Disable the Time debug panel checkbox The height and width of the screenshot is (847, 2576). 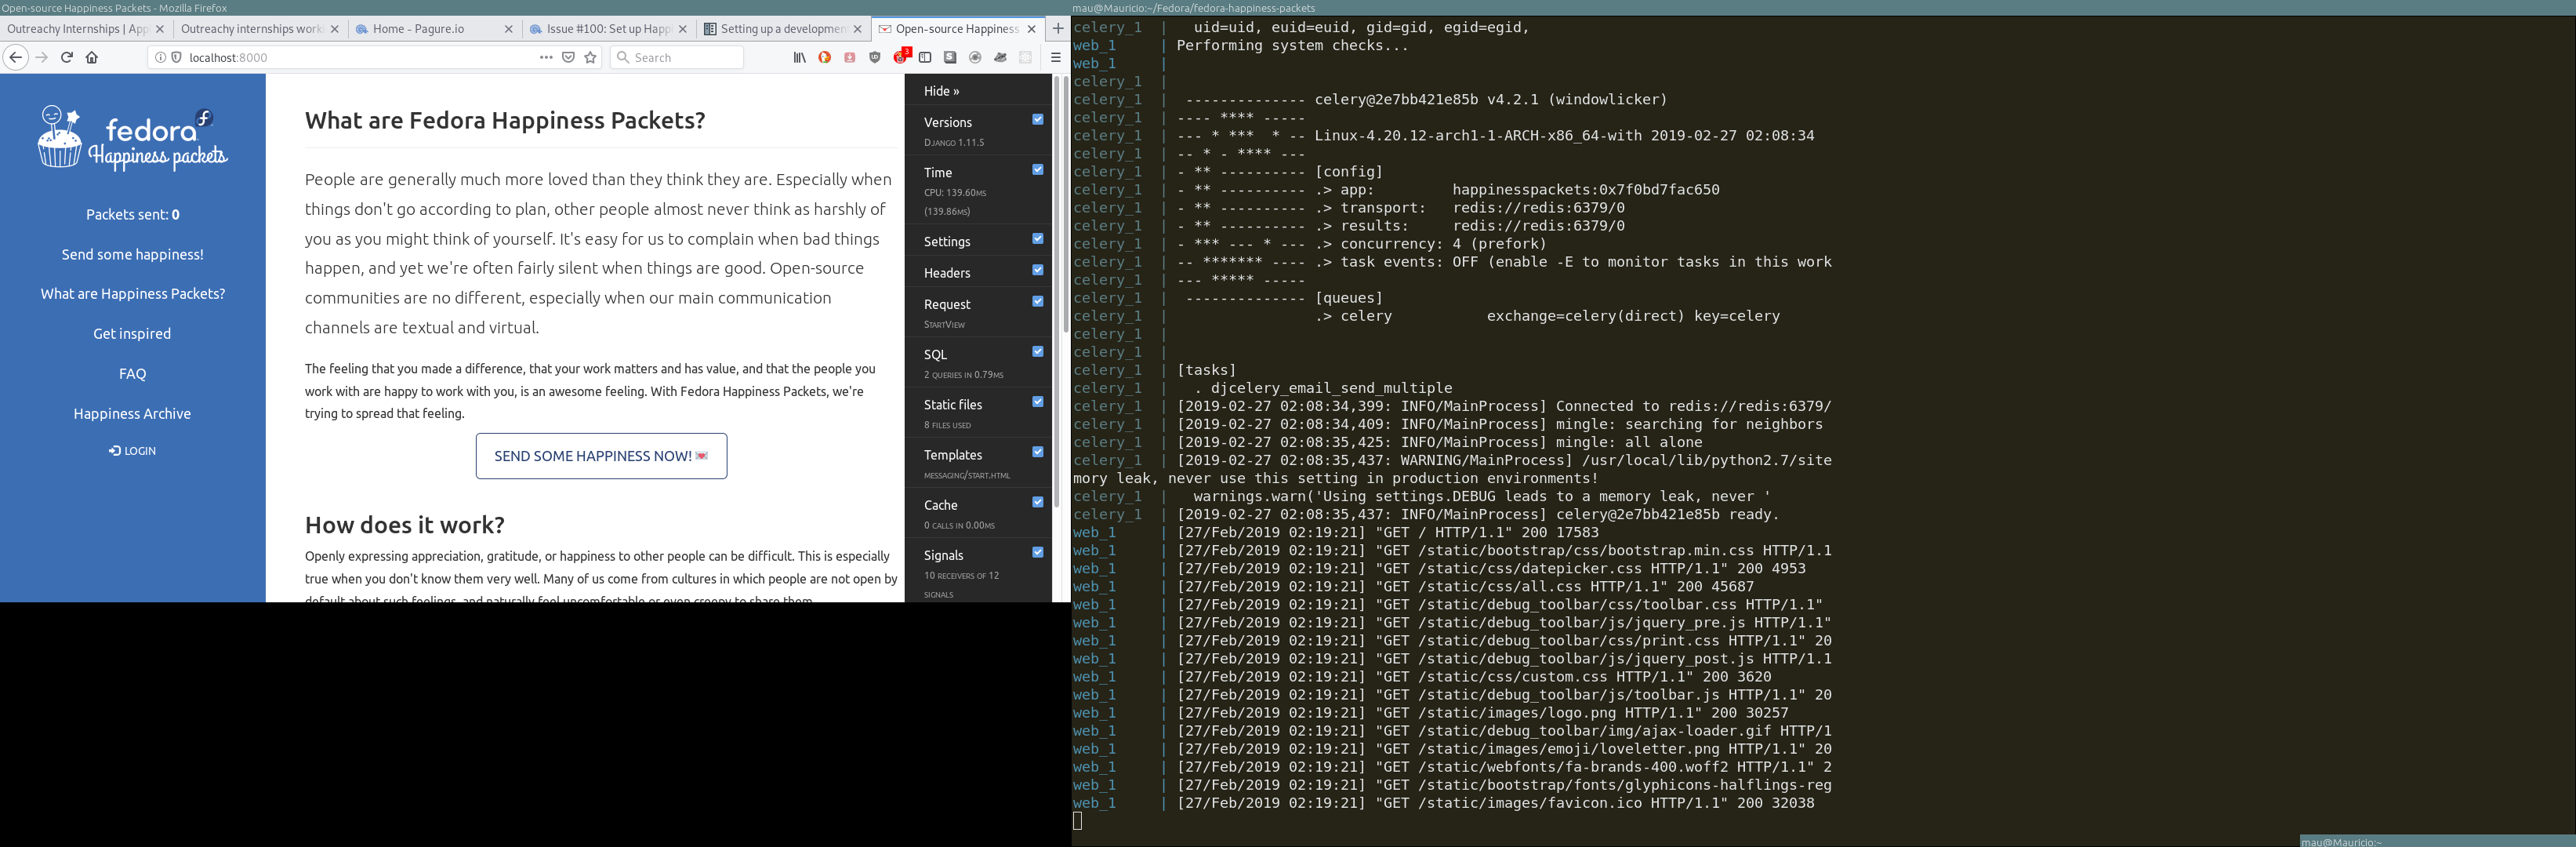click(x=1038, y=169)
